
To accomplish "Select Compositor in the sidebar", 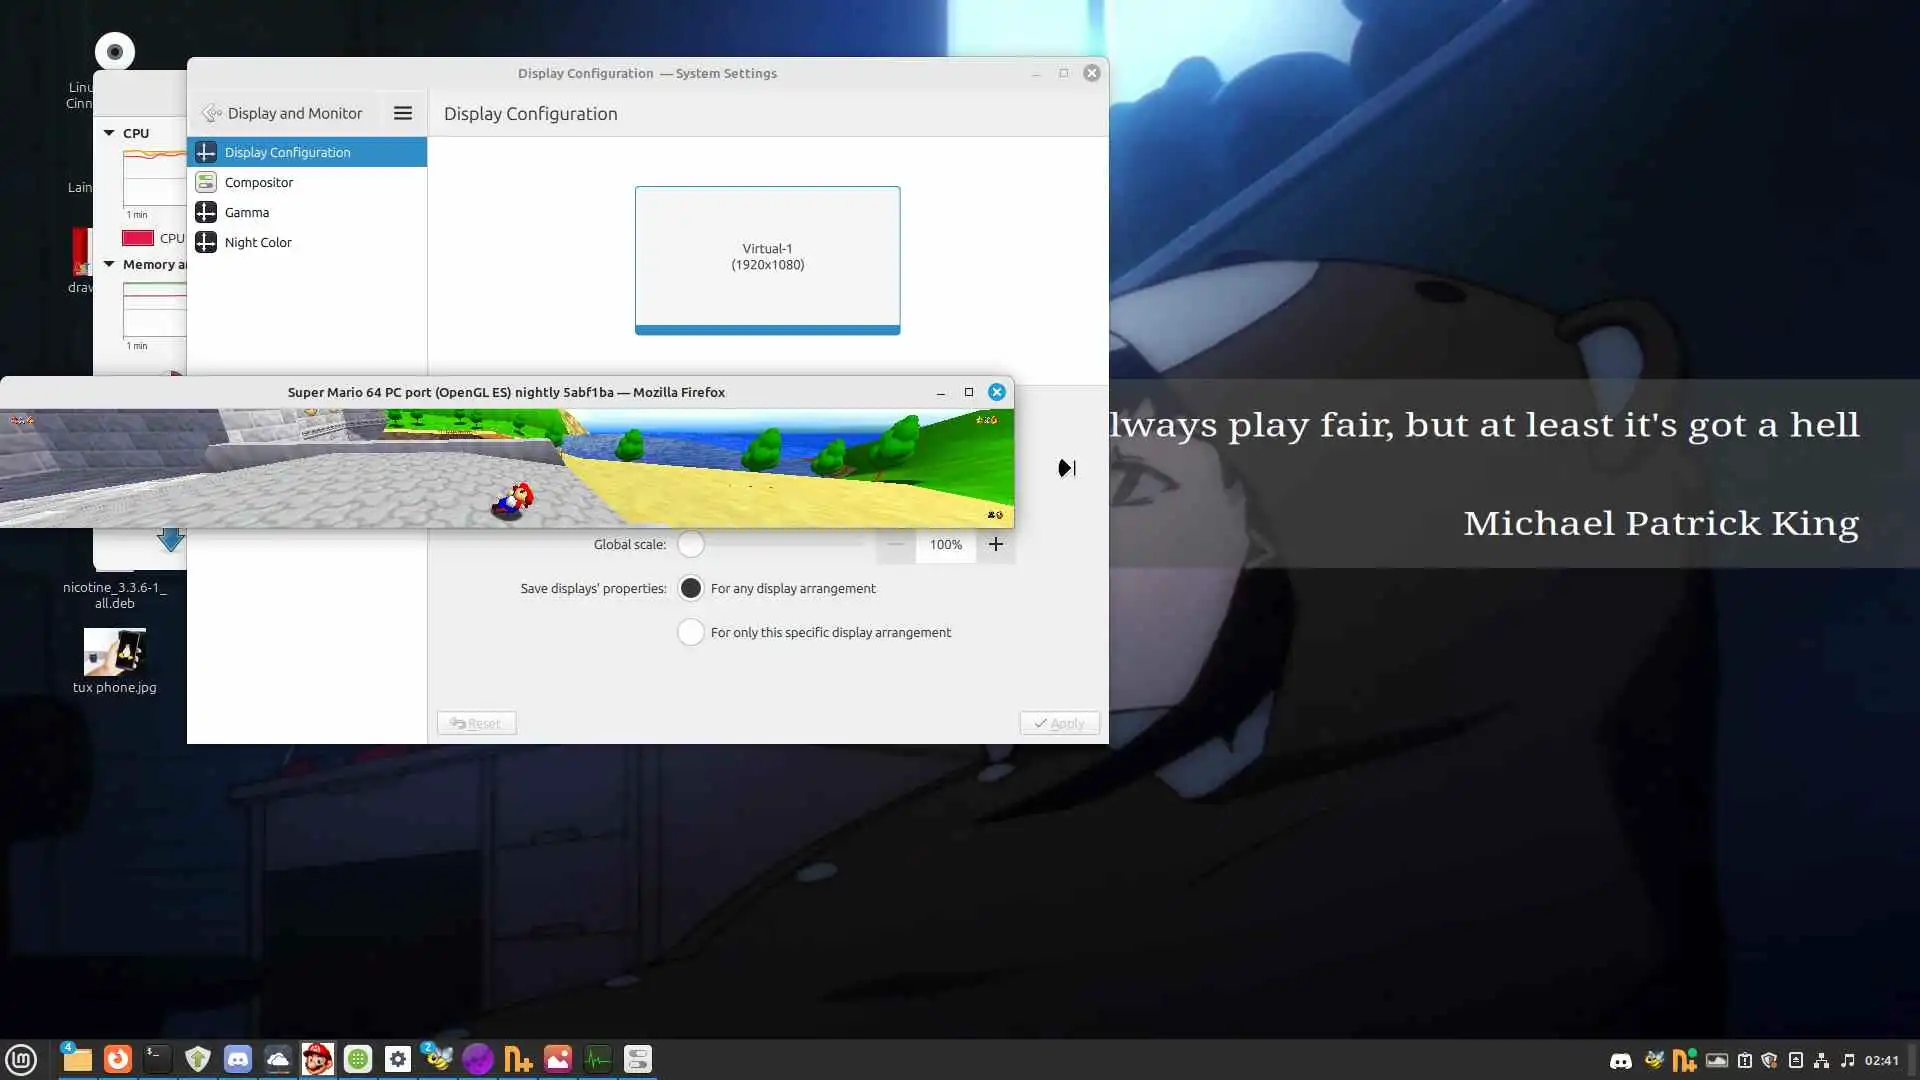I will tap(259, 182).
